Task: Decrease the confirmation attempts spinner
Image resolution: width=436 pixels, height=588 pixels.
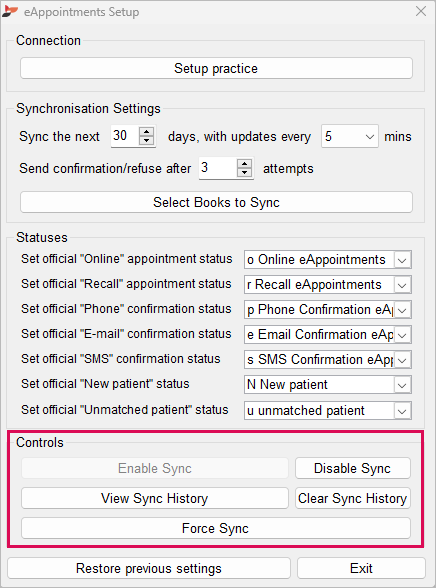Action: coord(244,172)
